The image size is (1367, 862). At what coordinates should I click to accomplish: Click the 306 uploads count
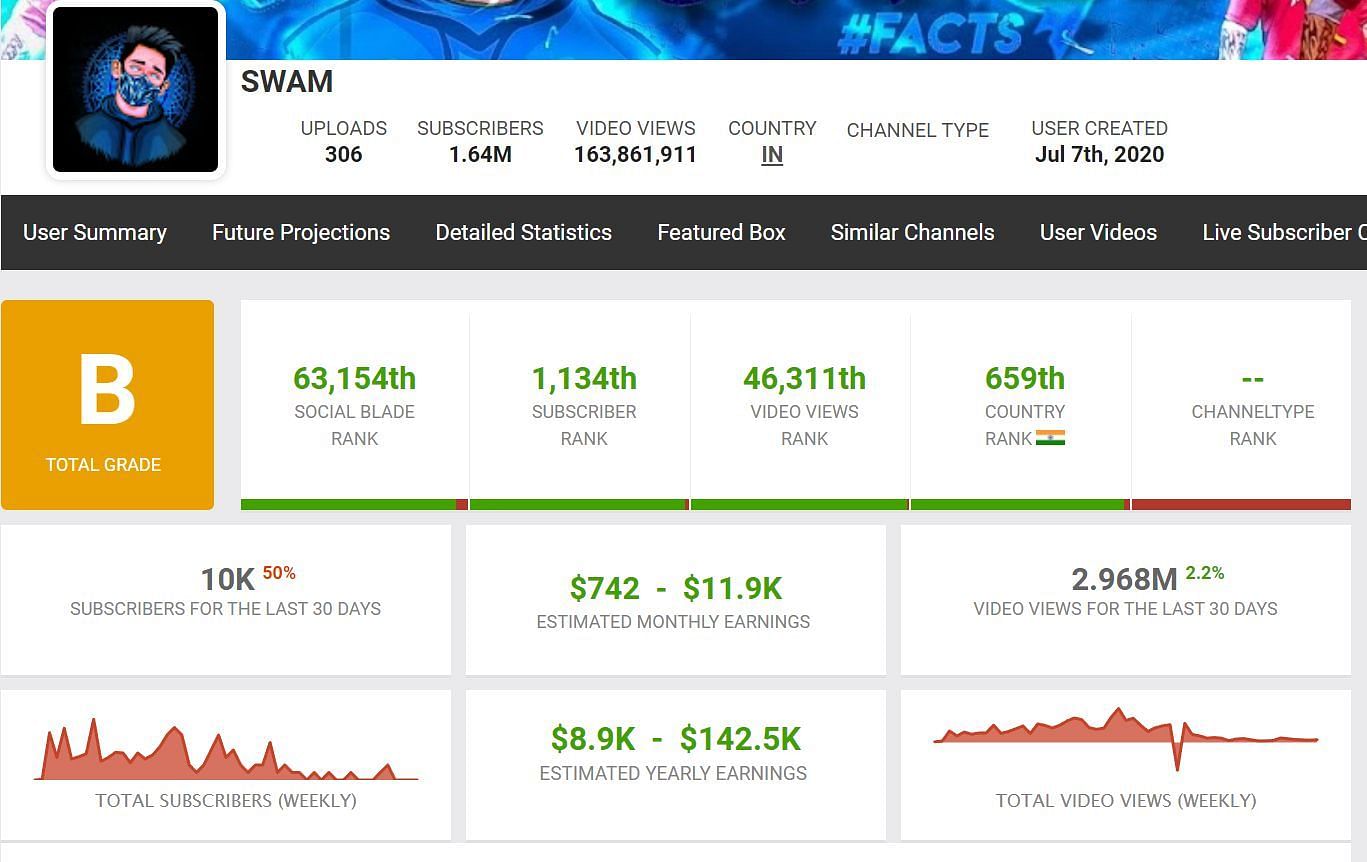(343, 155)
